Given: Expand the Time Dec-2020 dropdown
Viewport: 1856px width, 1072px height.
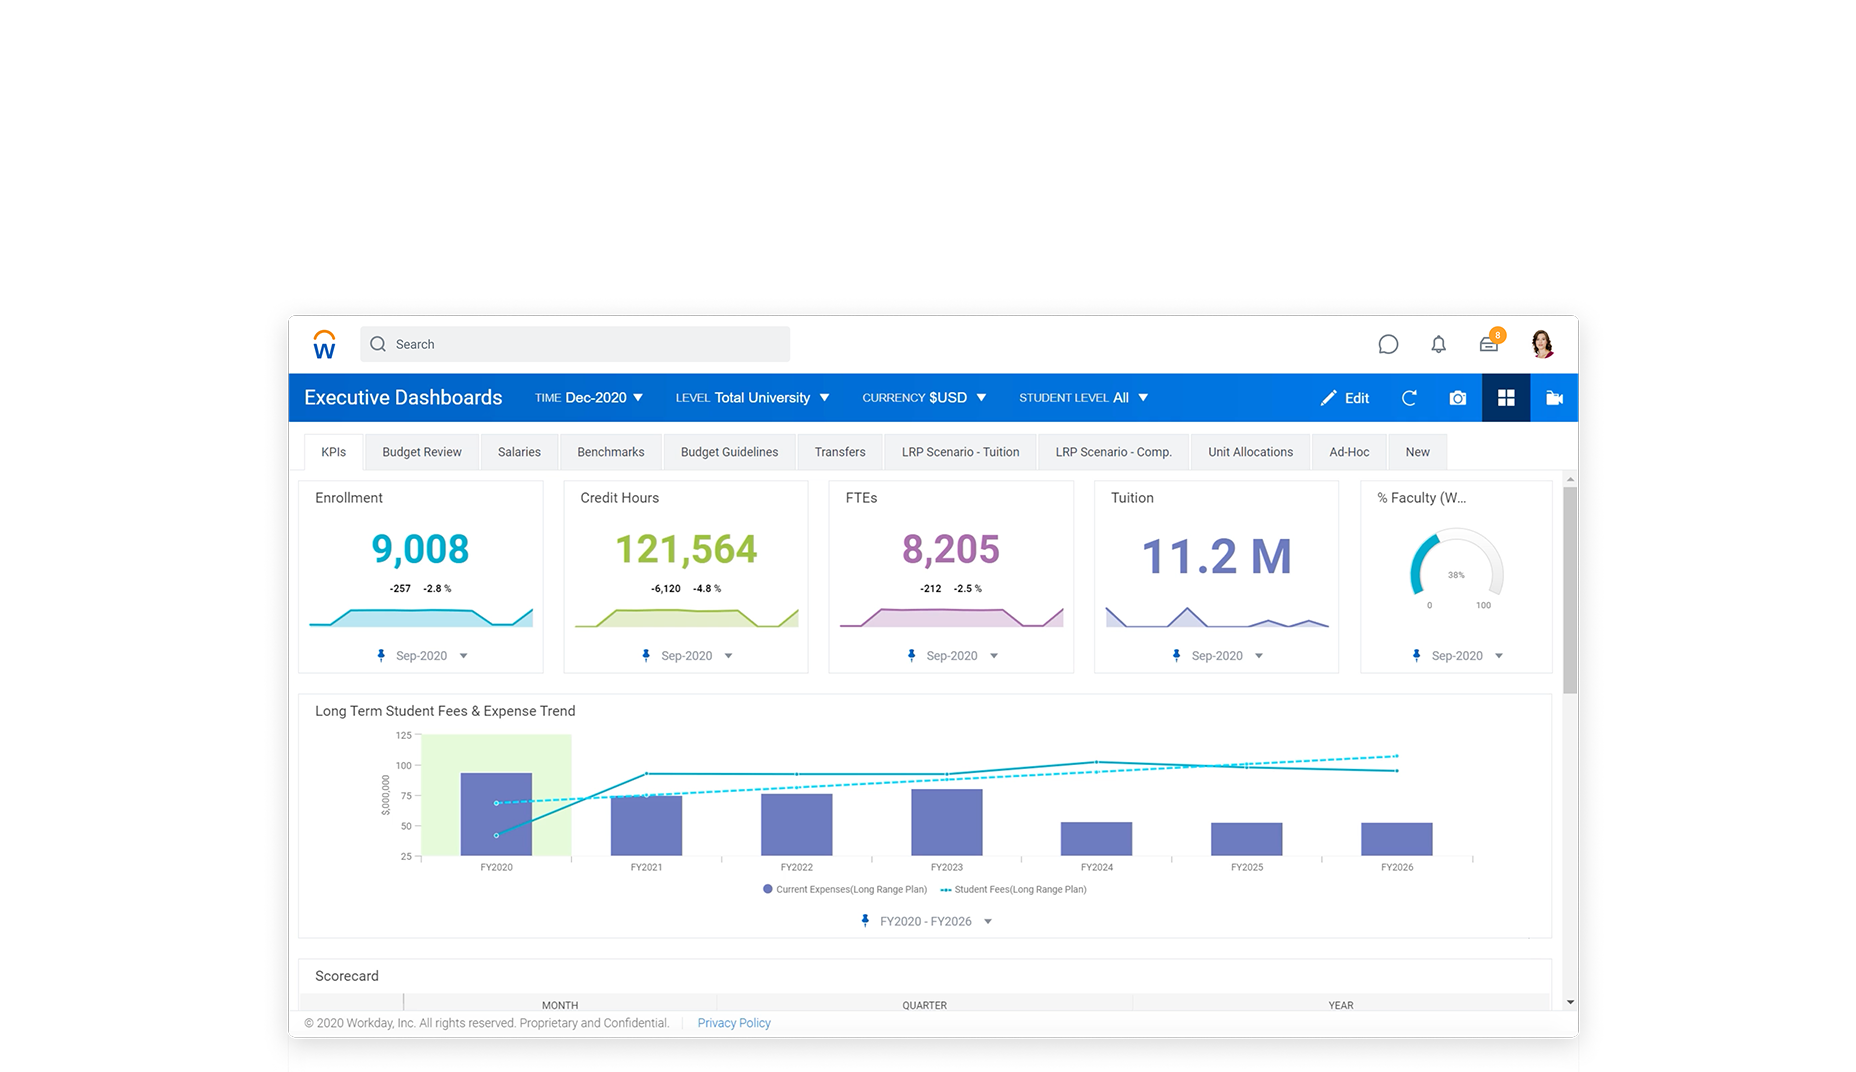Looking at the screenshot, I should click(589, 398).
